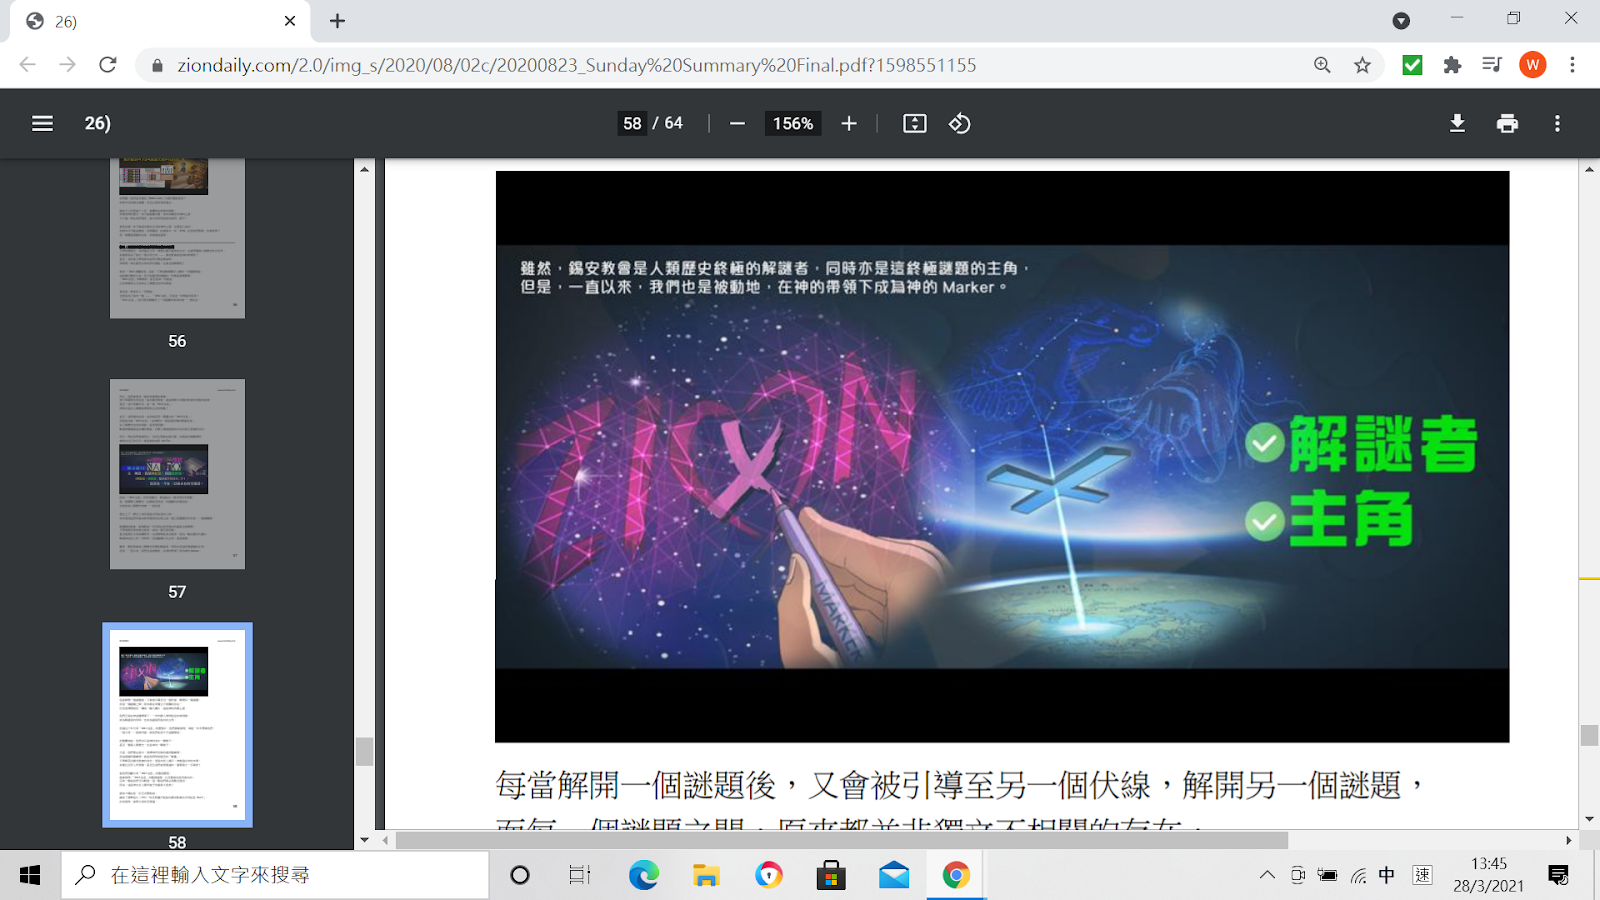This screenshot has width=1600, height=900.
Task: Click the horizontal scrollbar left arrow
Action: click(x=386, y=840)
